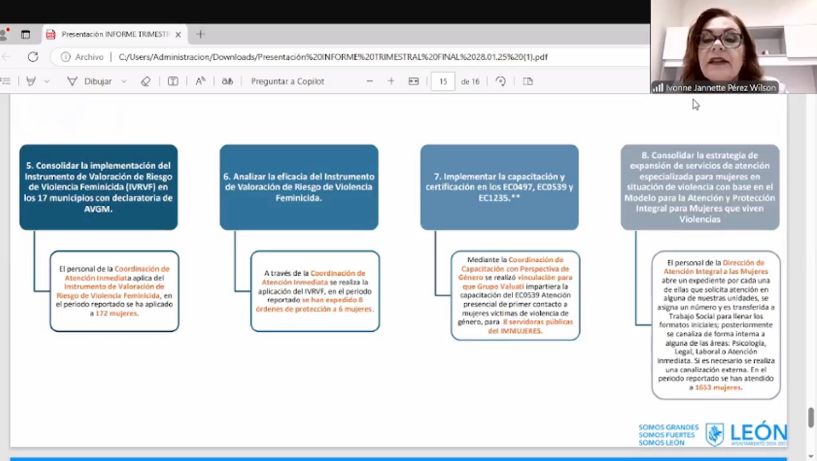Switch to the Presentación INFORME TRIMESTRAL tab
This screenshot has height=461, width=817.
[108, 34]
